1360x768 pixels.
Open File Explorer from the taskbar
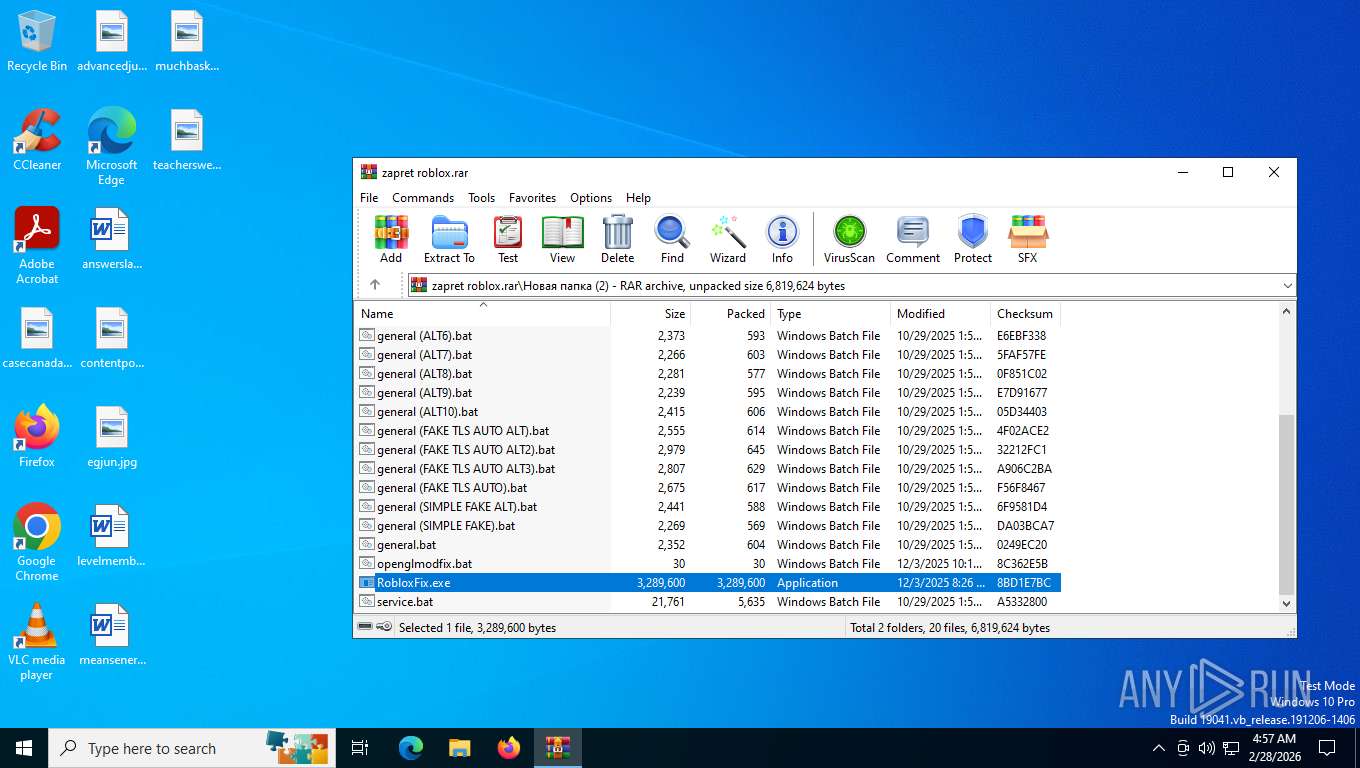tap(460, 748)
